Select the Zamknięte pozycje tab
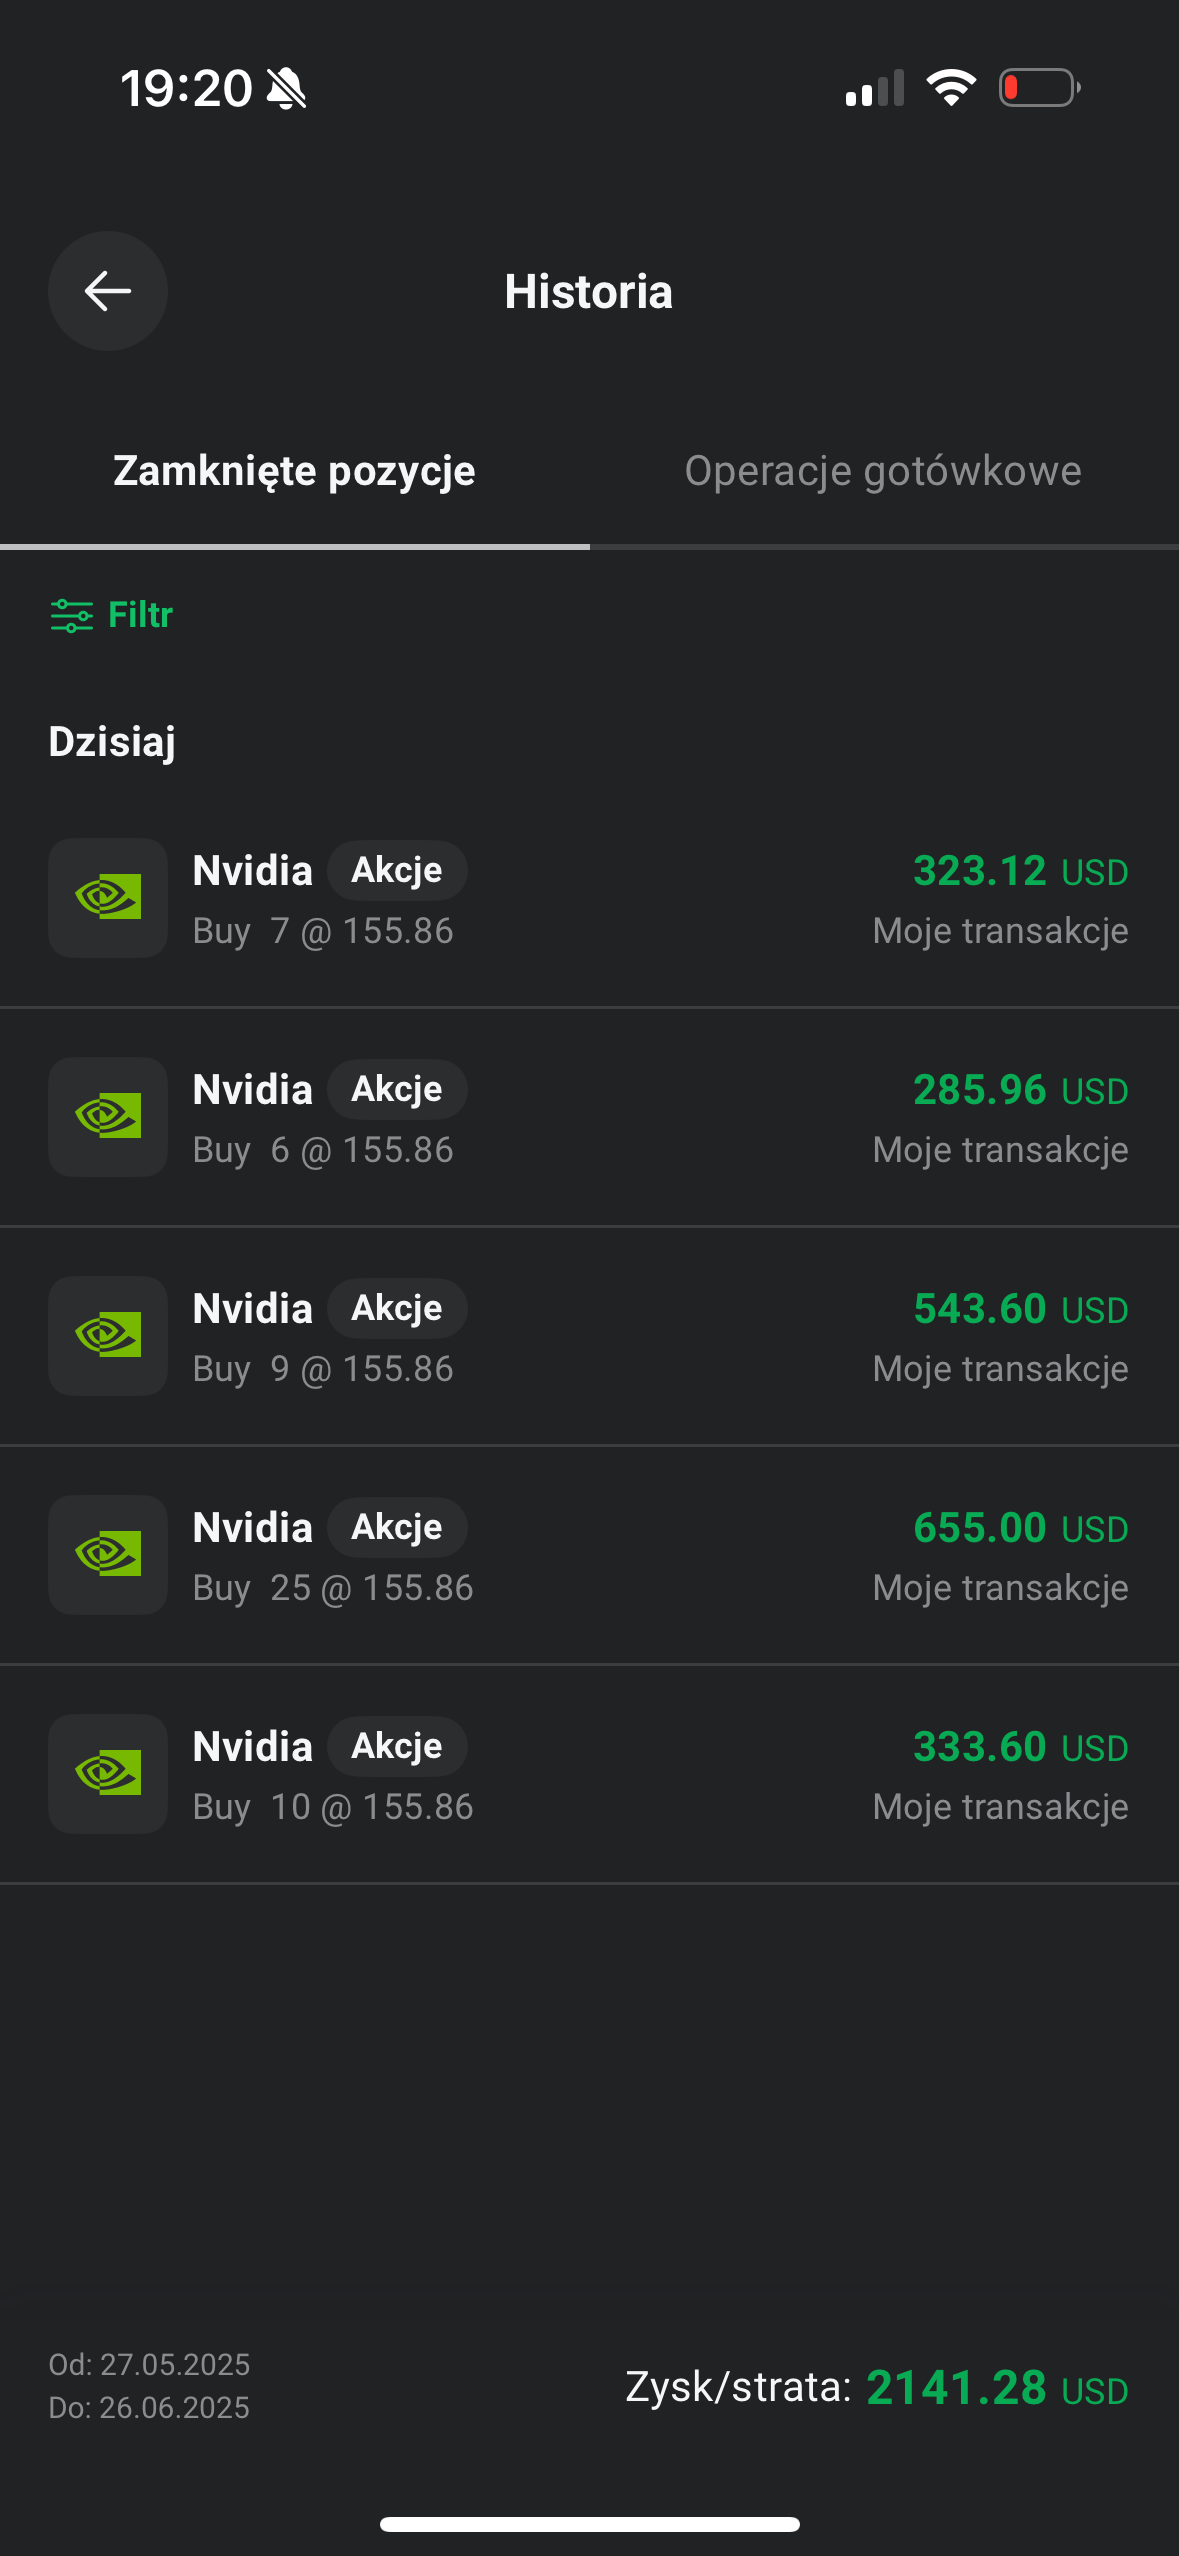The width and height of the screenshot is (1179, 2556). (x=294, y=471)
